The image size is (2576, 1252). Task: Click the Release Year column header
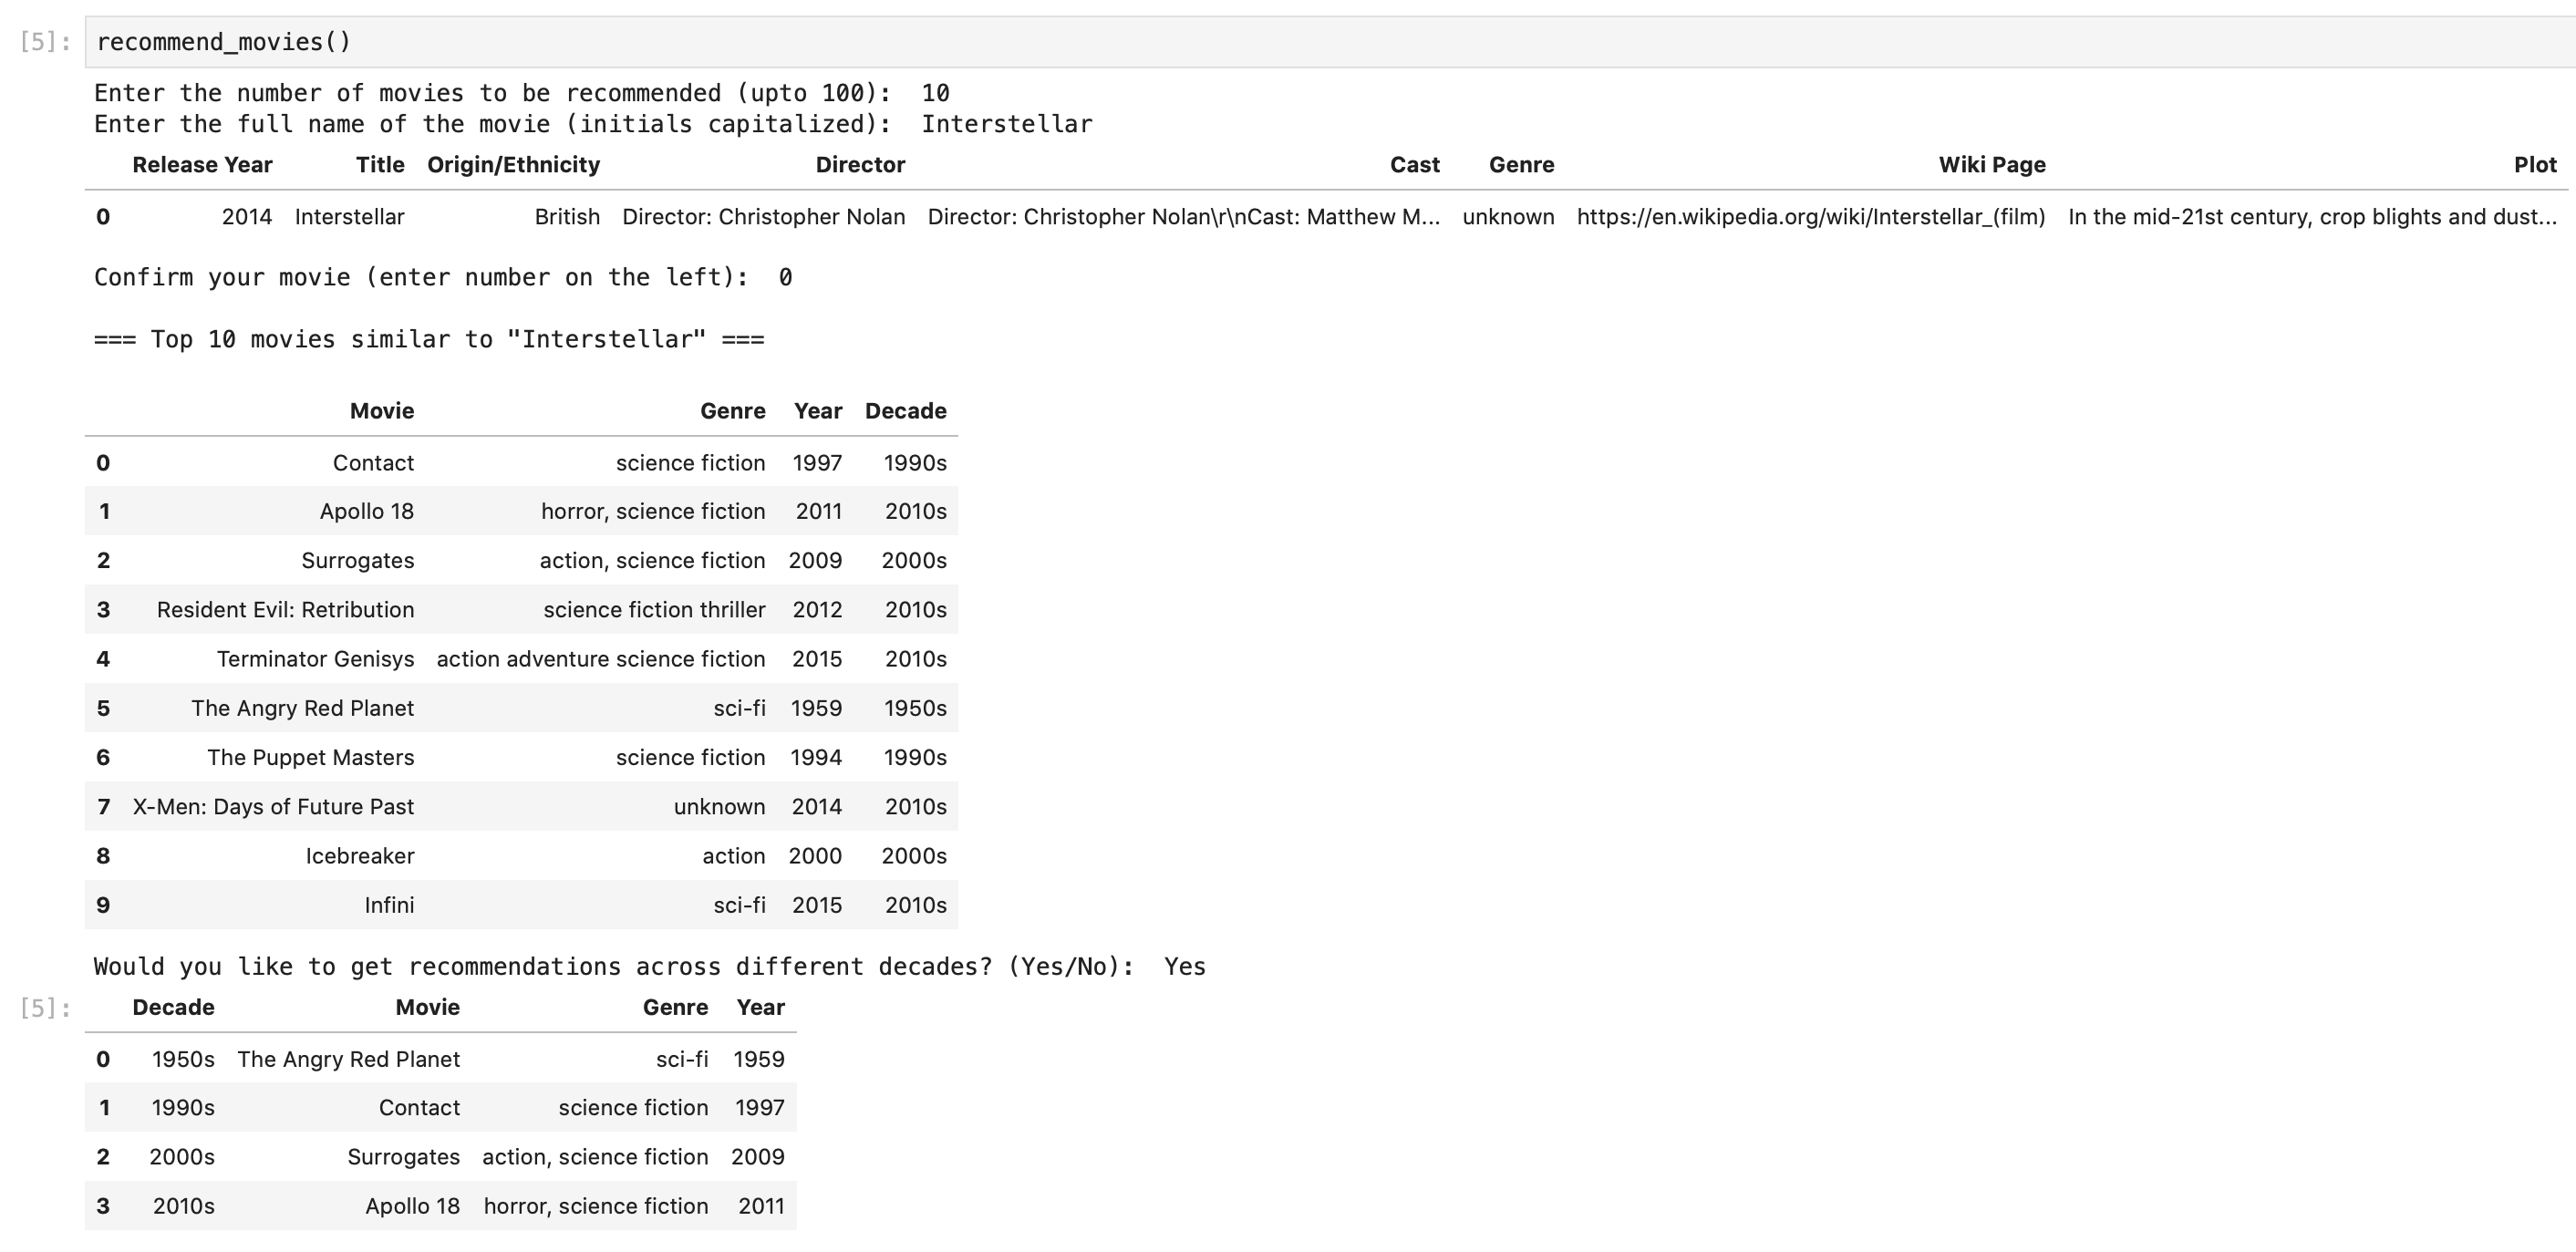202,165
